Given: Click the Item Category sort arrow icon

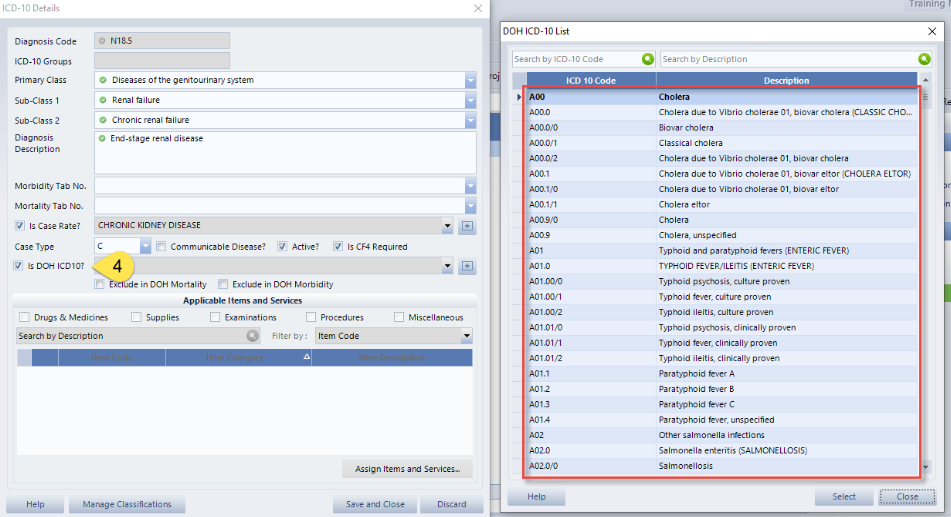Looking at the screenshot, I should (x=306, y=356).
